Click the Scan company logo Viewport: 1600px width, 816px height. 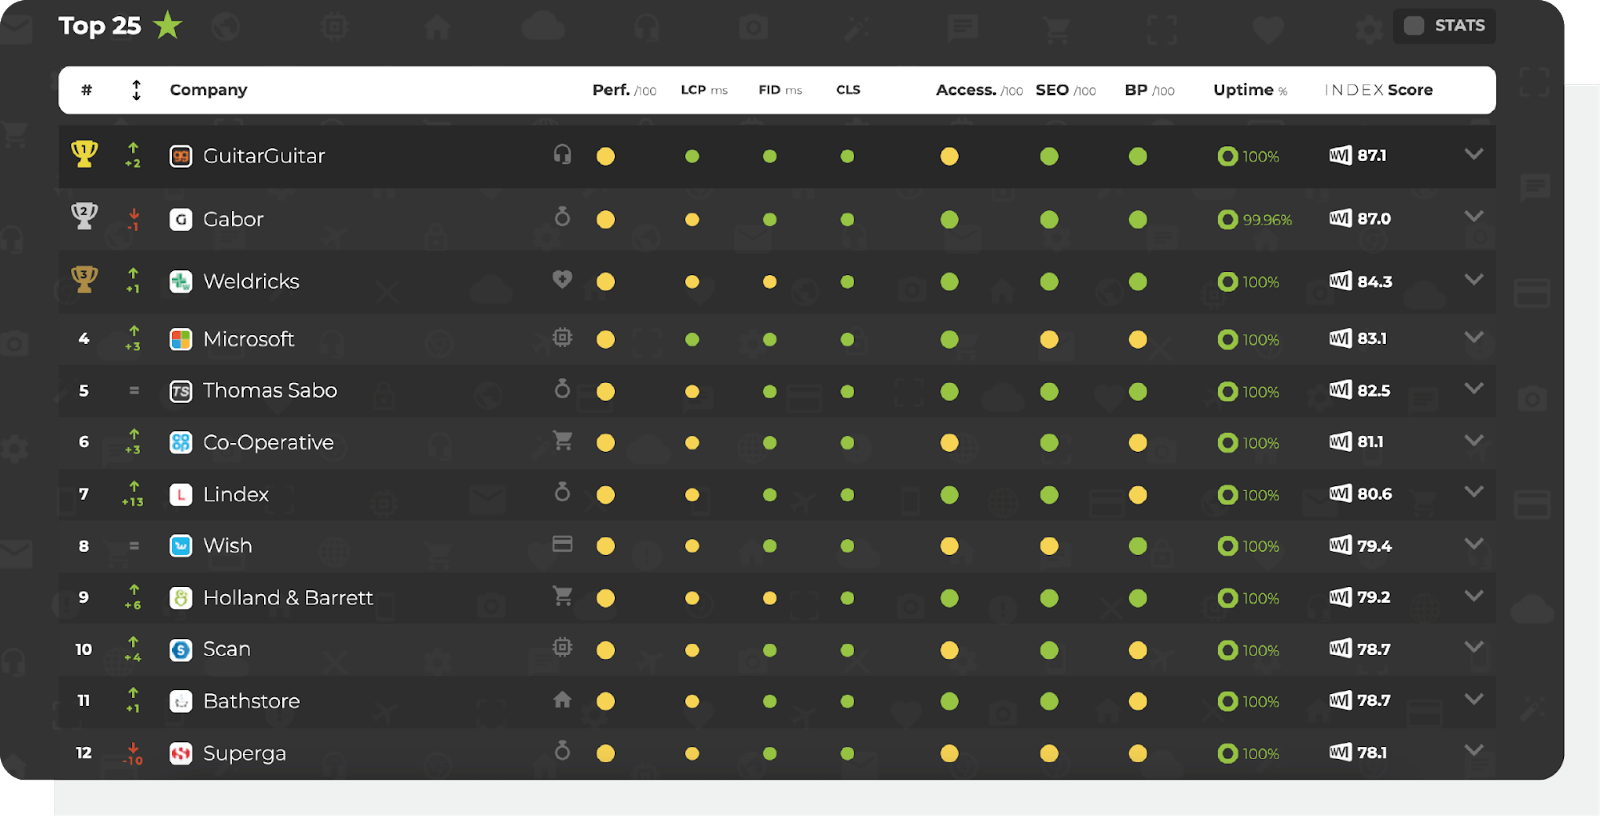(181, 650)
